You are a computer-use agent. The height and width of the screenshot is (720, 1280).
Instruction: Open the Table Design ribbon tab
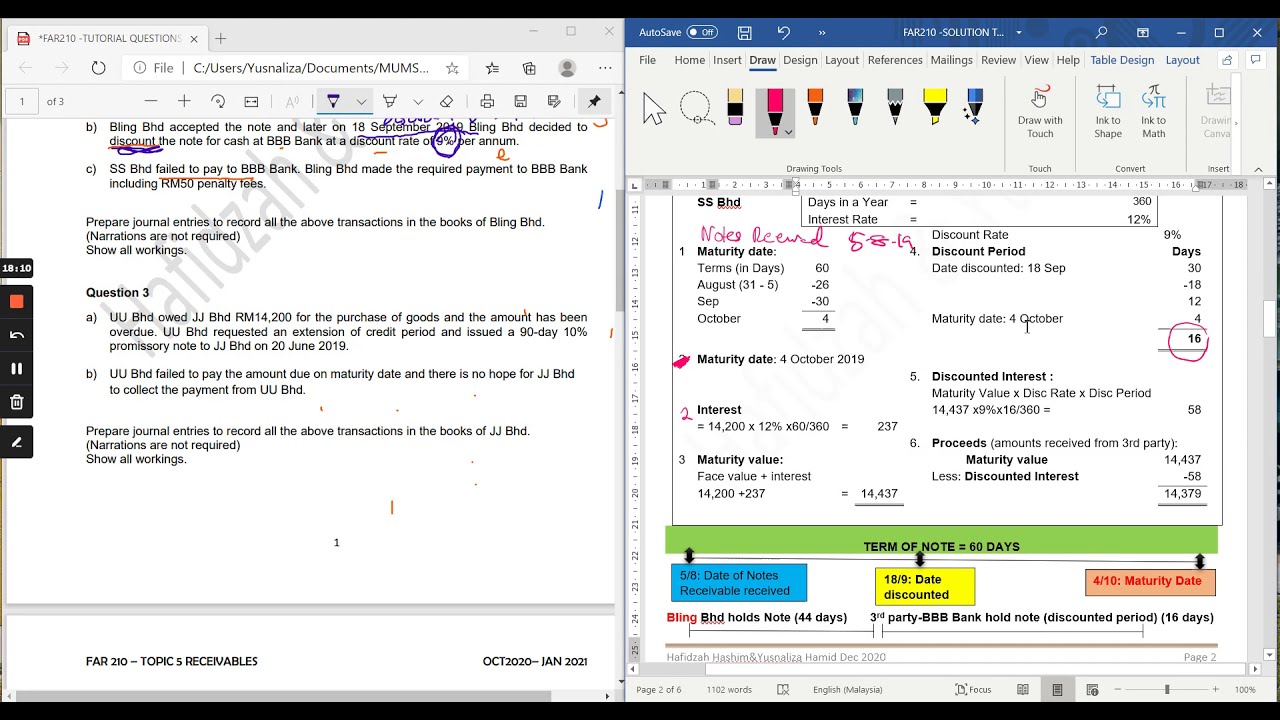click(x=1122, y=60)
